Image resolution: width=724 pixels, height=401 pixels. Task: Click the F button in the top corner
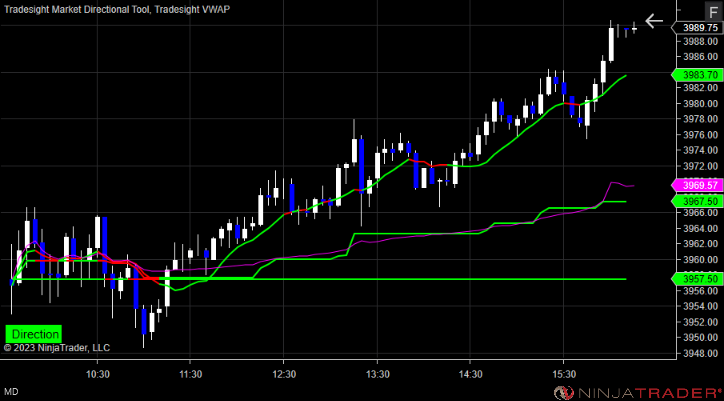click(x=712, y=12)
